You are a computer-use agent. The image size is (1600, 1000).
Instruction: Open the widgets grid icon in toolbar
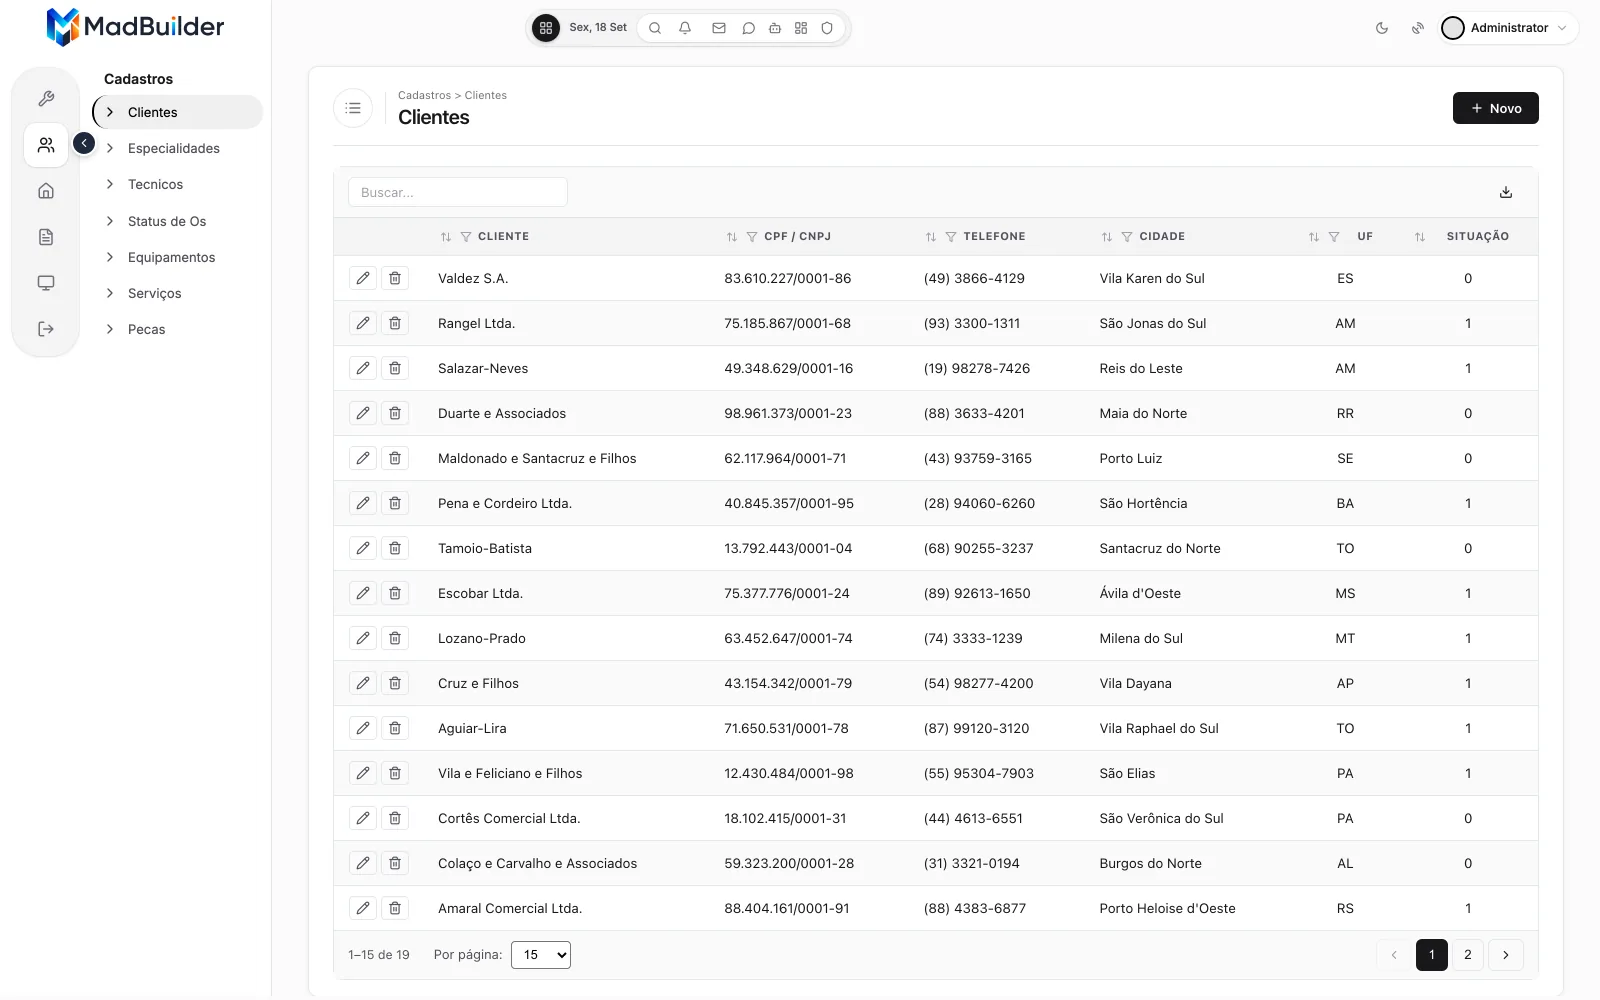(801, 28)
